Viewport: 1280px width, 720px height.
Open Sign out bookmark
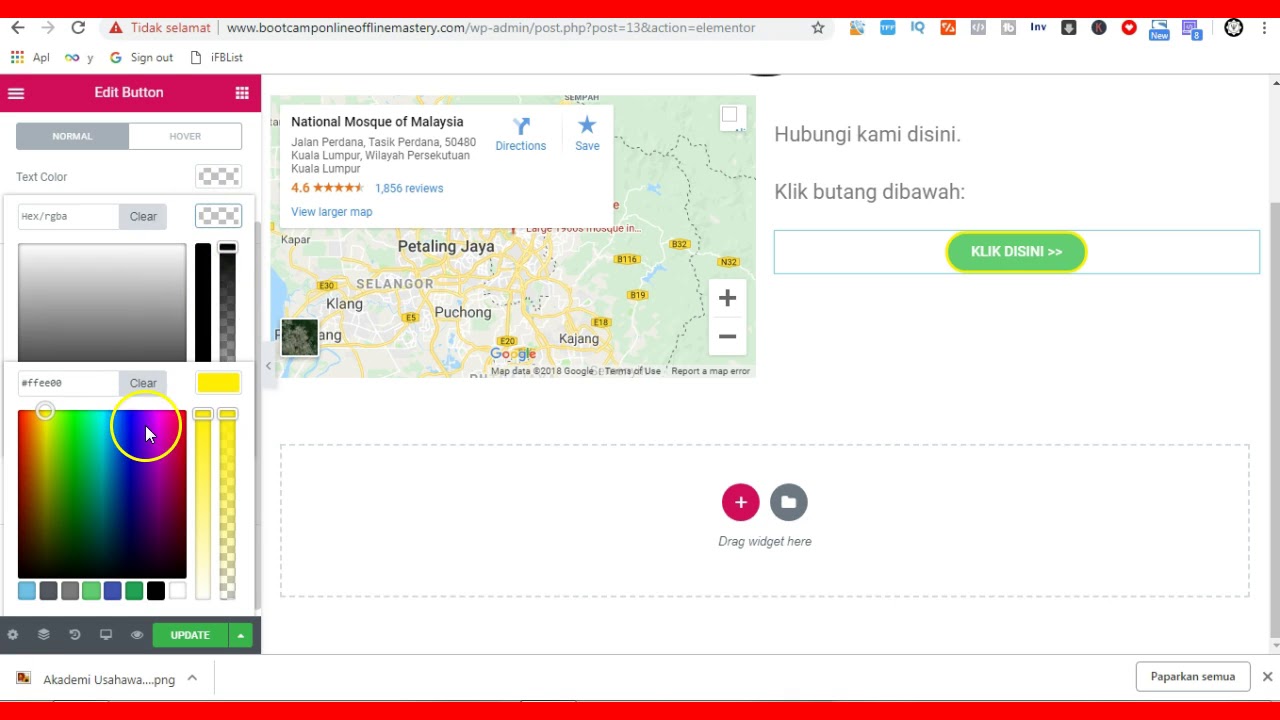[x=141, y=58]
